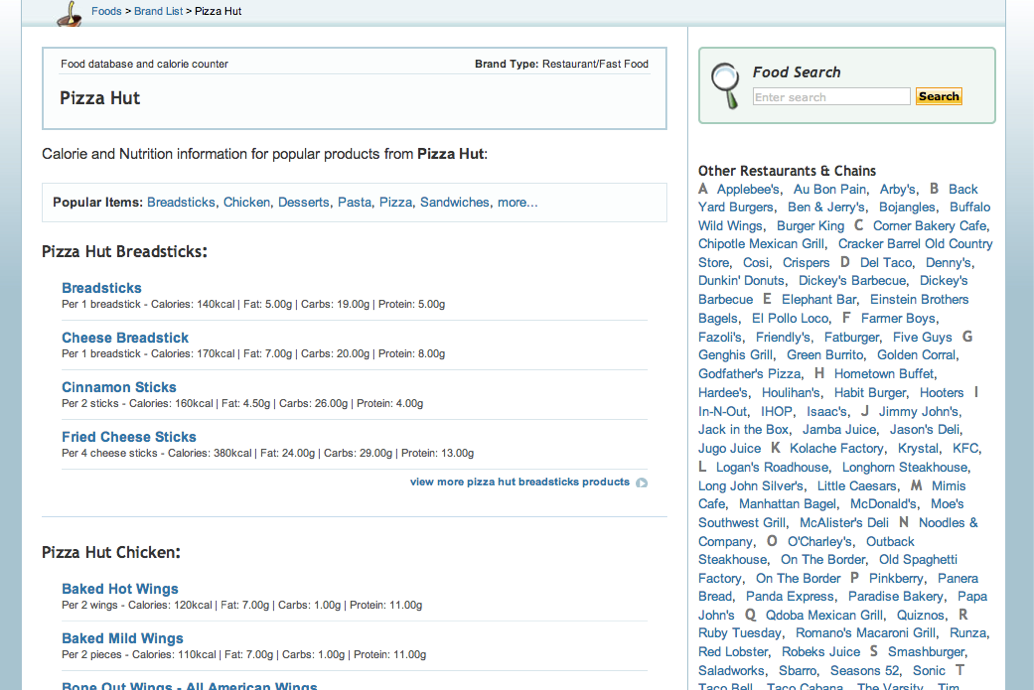Open Burger King link
Viewport: 1034px width, 690px height.
coord(810,226)
